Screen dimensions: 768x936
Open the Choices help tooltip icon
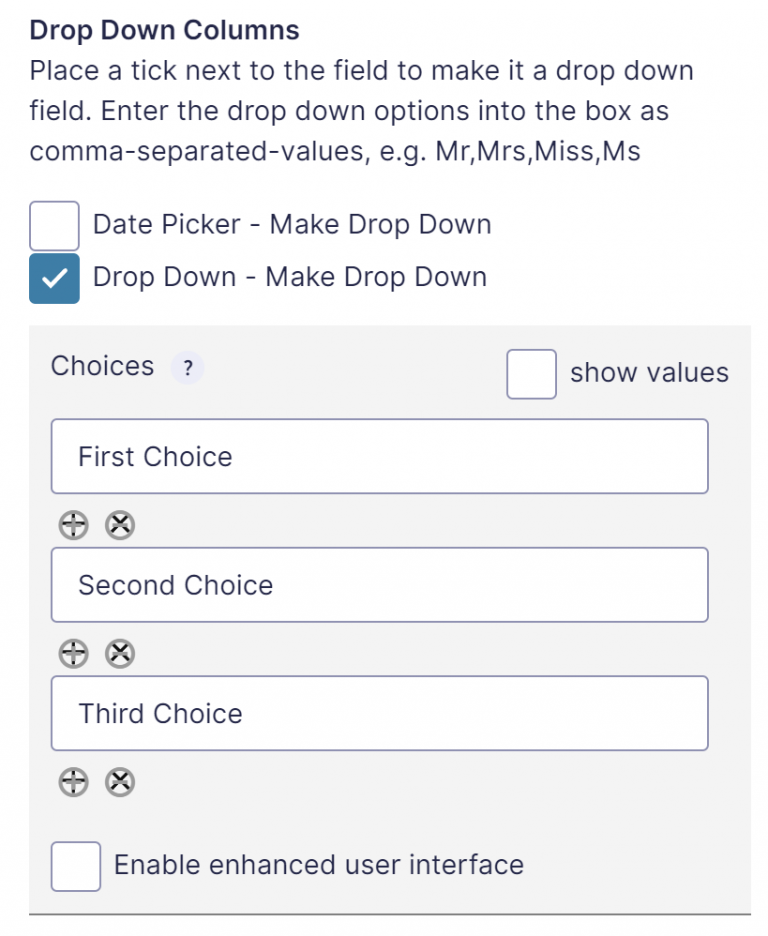tap(187, 368)
